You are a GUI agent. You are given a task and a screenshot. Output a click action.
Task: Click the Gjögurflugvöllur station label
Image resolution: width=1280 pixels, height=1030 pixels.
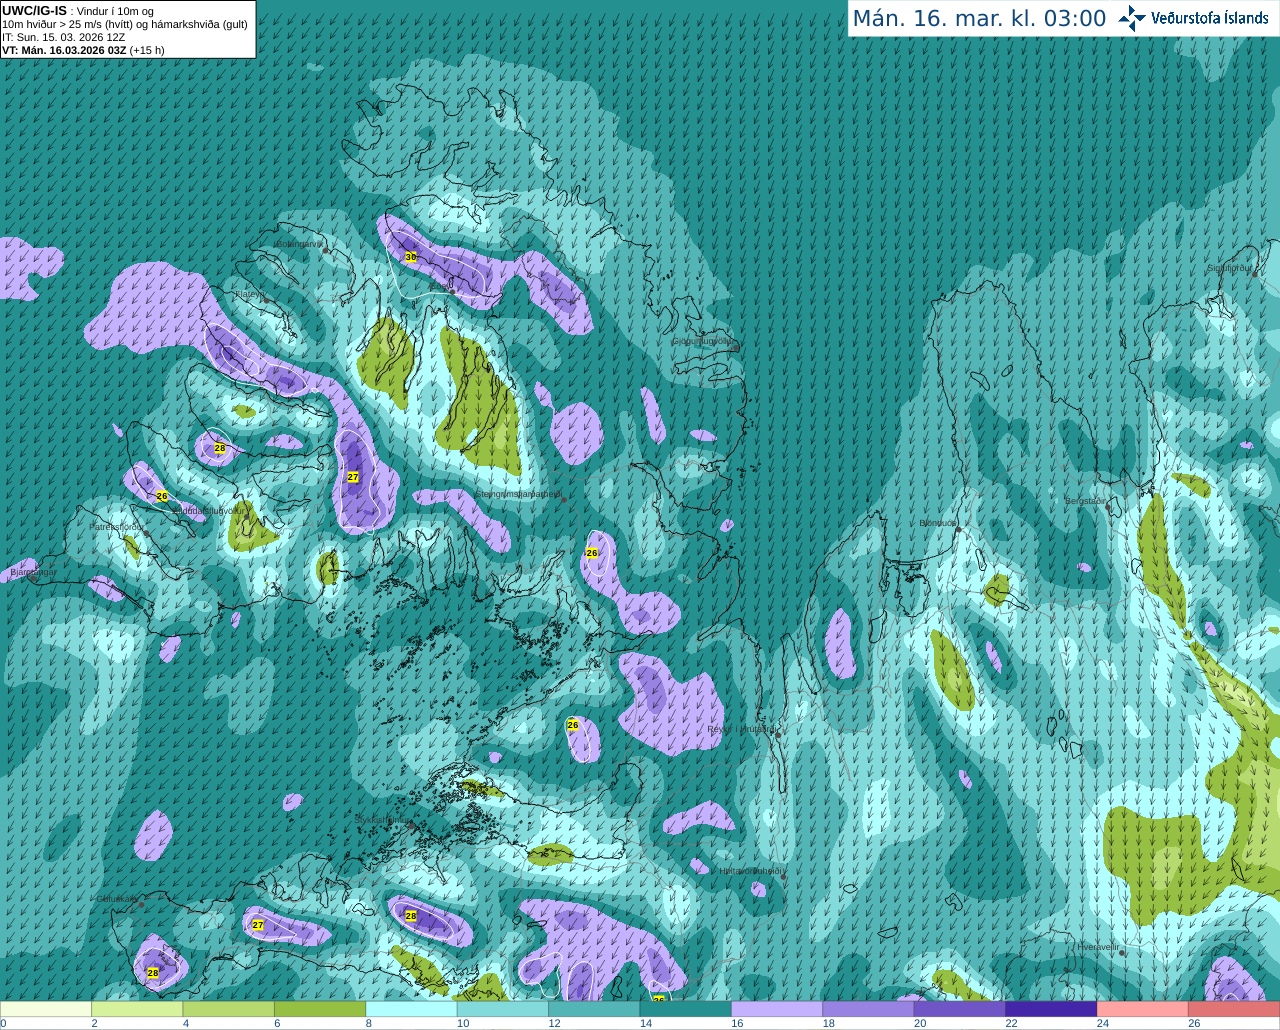[x=703, y=341]
